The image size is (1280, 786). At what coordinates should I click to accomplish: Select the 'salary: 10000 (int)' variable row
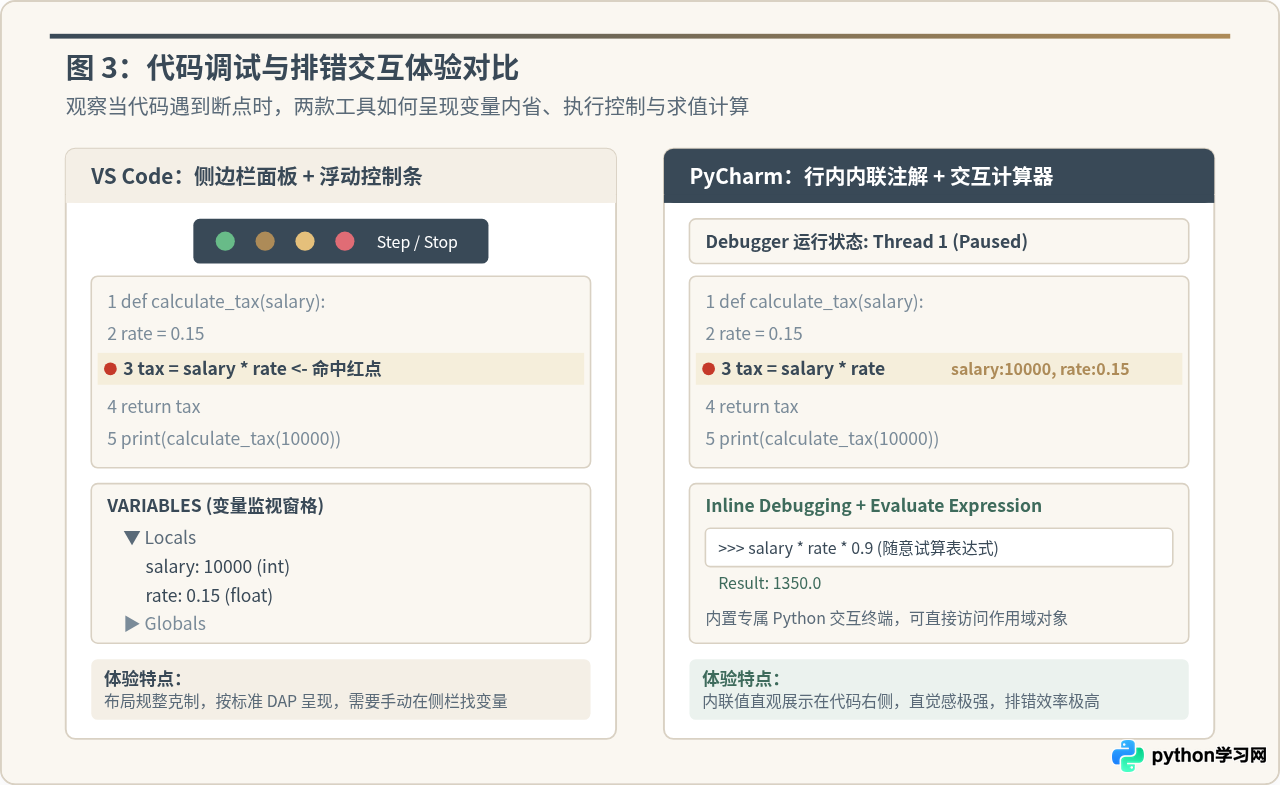pos(217,566)
